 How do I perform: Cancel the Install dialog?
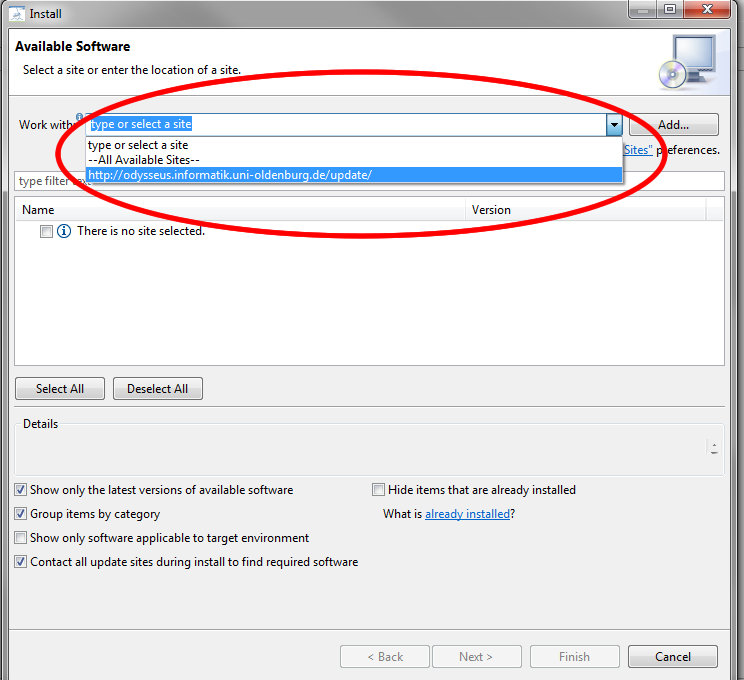(672, 657)
